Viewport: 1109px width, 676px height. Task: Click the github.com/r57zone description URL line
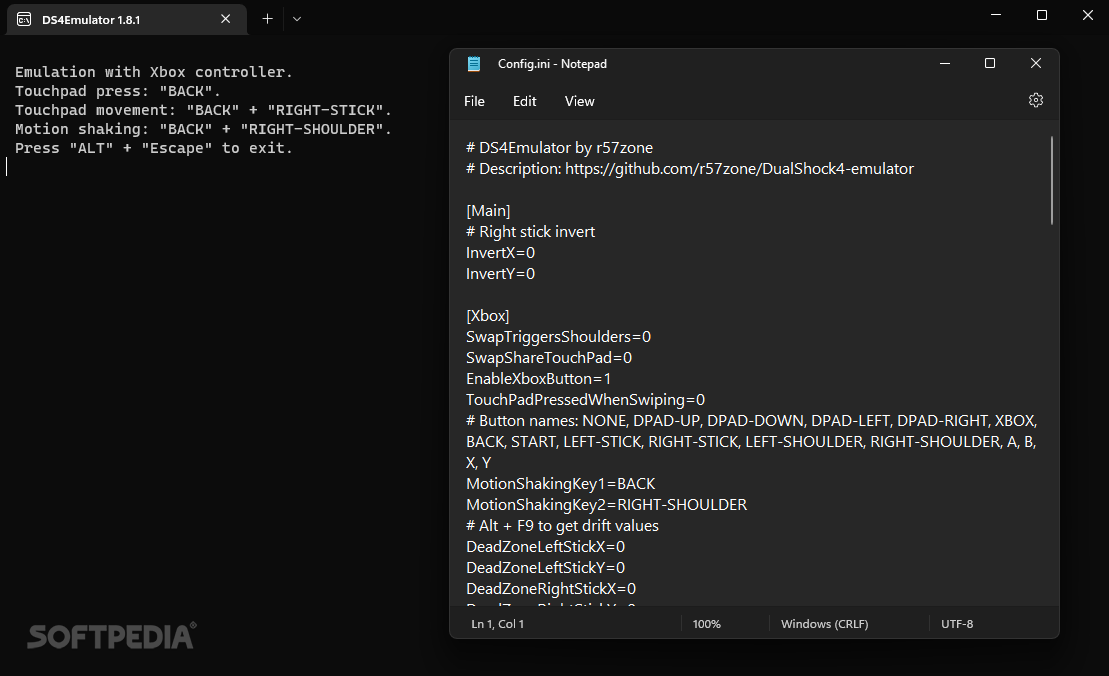point(690,169)
